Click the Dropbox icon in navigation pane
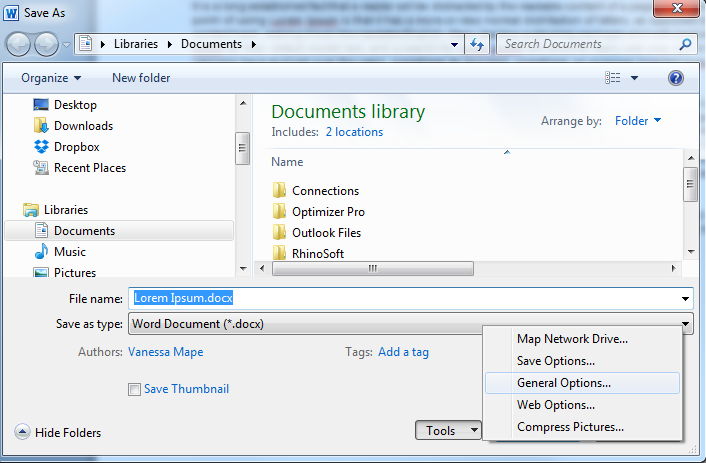Viewport: 706px width, 463px height. [x=41, y=147]
